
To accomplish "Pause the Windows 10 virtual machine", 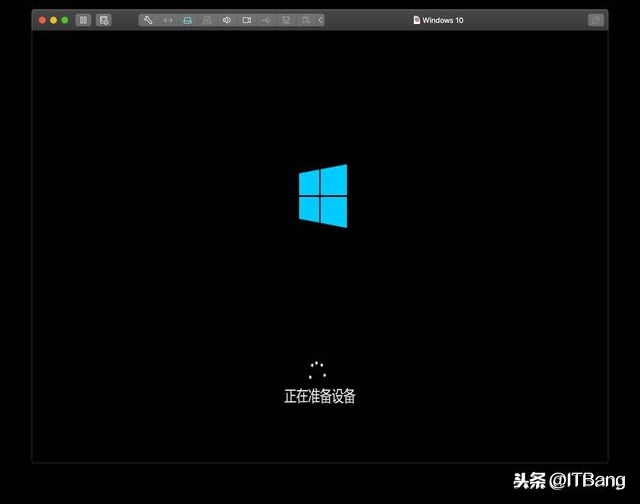I will [x=83, y=20].
